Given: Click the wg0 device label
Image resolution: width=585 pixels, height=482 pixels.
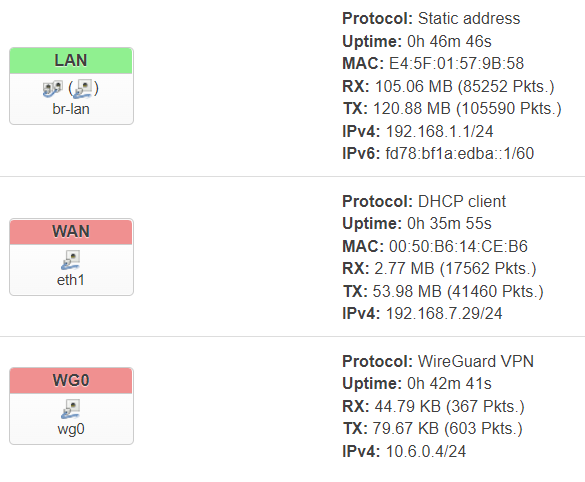Looking at the screenshot, I should pyautogui.click(x=71, y=429).
